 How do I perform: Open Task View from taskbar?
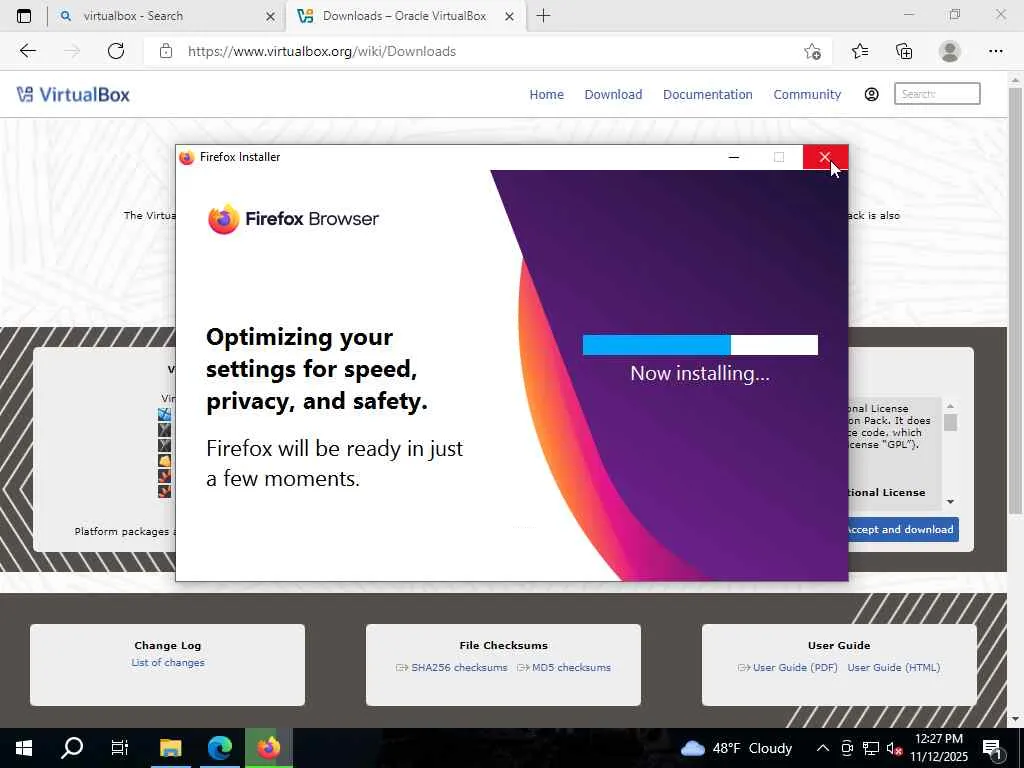pos(120,748)
